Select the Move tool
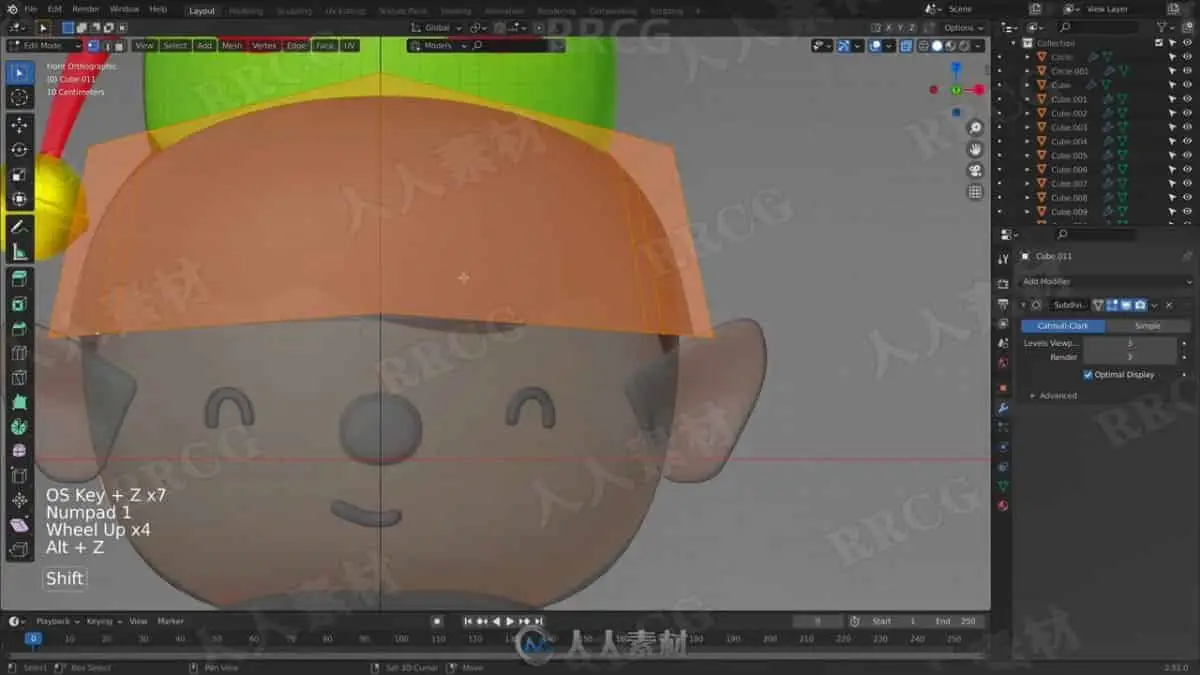The image size is (1200, 675). pos(19,125)
